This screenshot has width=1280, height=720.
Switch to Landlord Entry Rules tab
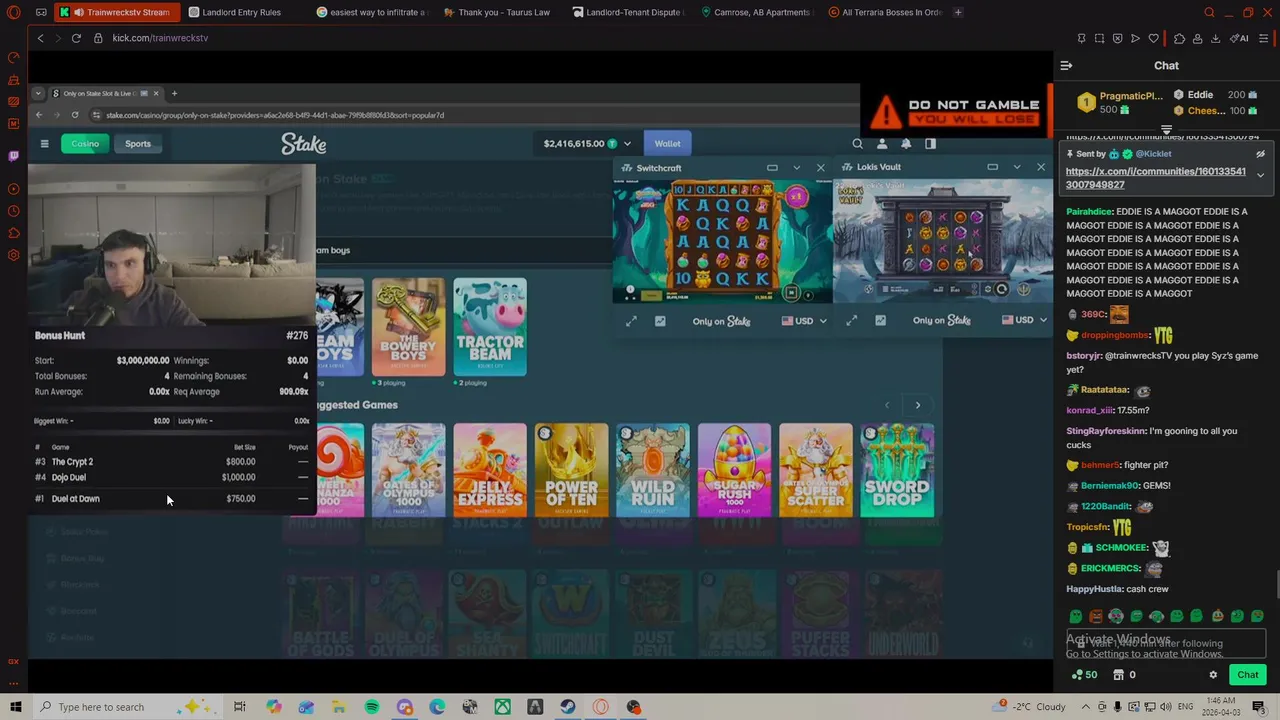coord(243,12)
